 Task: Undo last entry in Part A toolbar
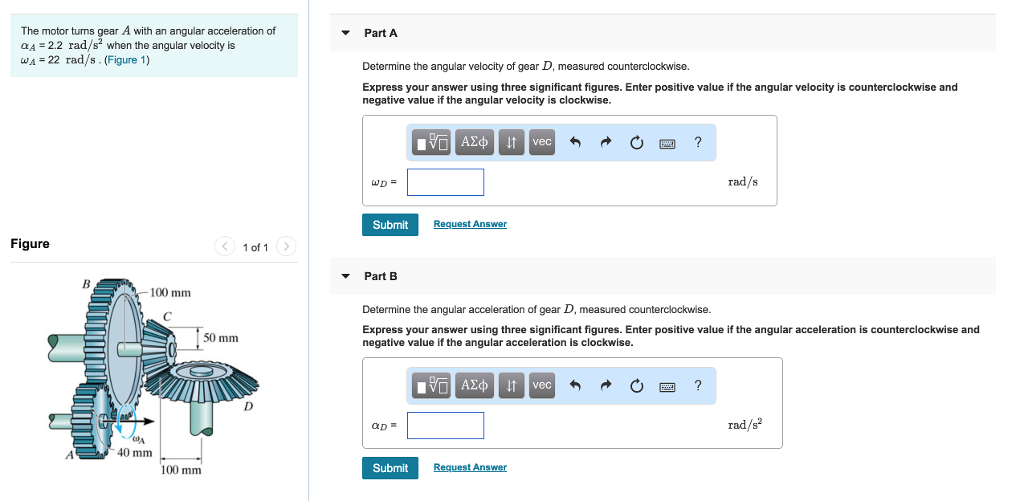coord(575,143)
